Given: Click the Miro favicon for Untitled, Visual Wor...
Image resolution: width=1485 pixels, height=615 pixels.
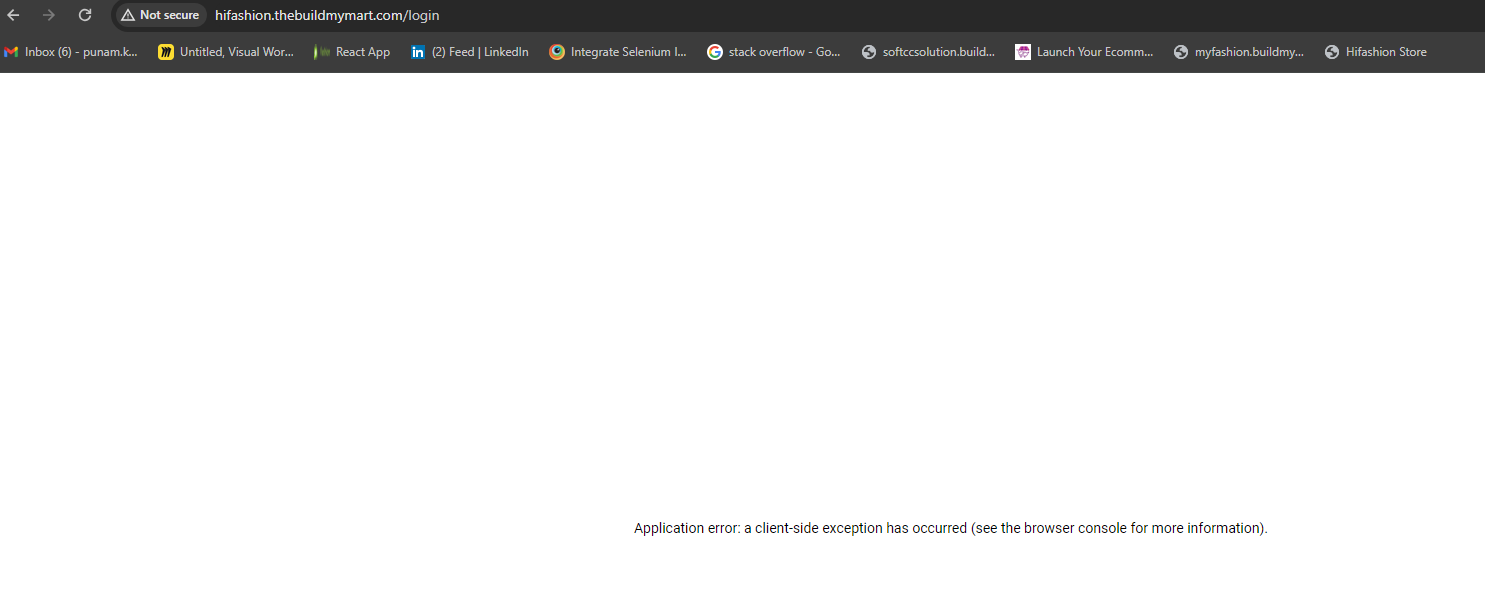Looking at the screenshot, I should coord(166,52).
